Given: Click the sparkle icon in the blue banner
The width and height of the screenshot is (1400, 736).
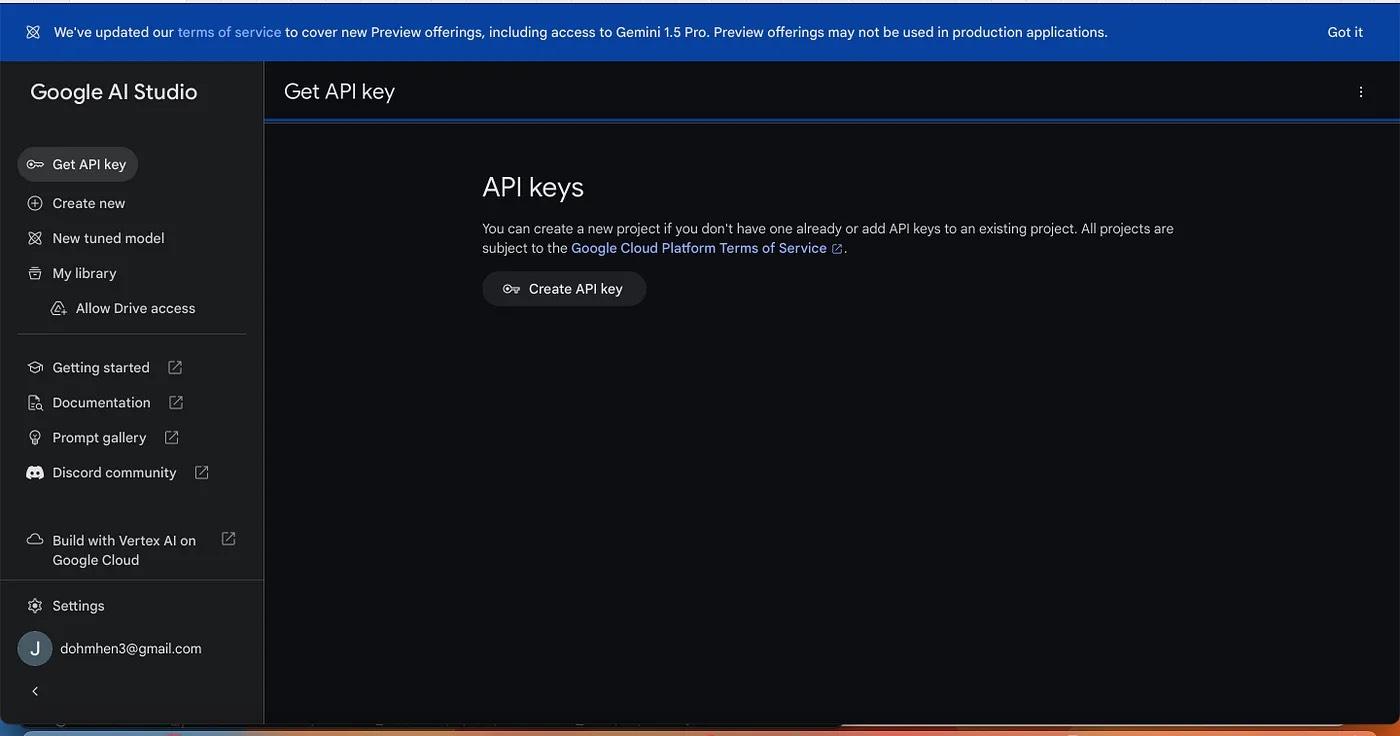Looking at the screenshot, I should (33, 32).
